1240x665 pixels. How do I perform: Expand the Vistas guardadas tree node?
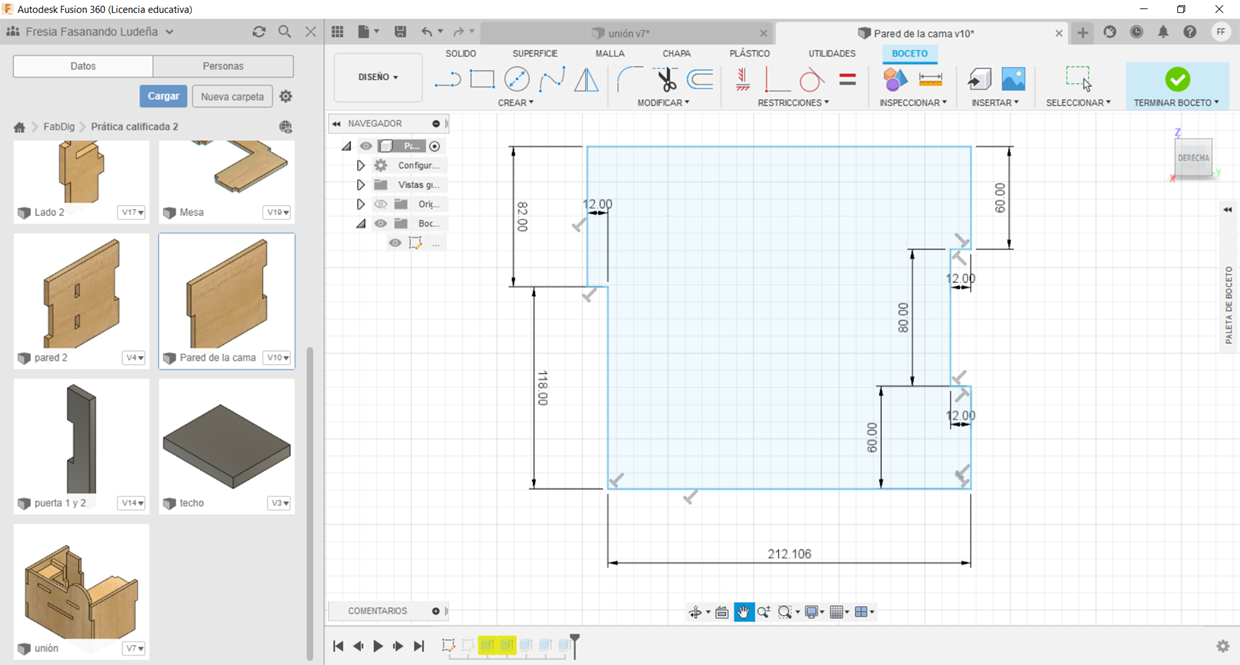[x=360, y=185]
